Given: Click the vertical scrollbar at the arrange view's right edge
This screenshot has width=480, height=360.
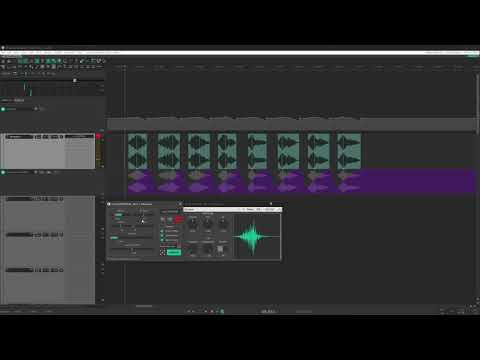Looking at the screenshot, I should [x=477, y=103].
